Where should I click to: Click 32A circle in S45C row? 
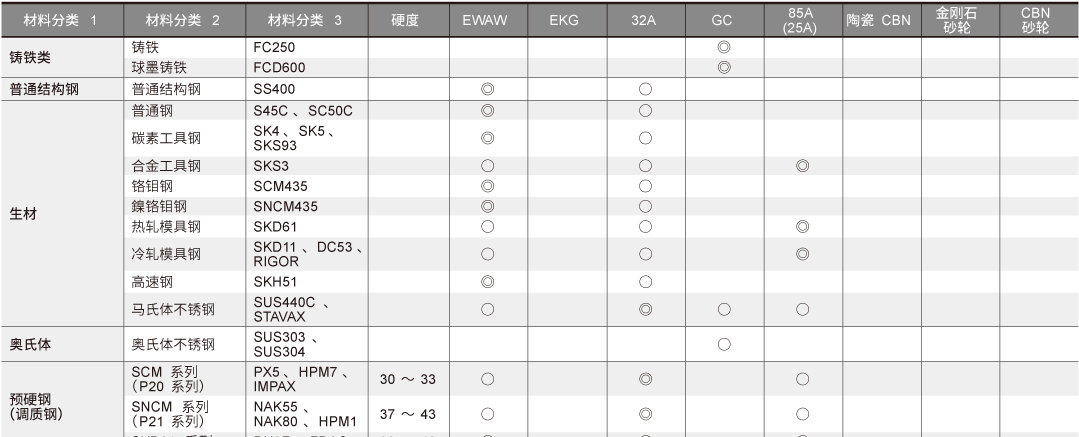[645, 110]
